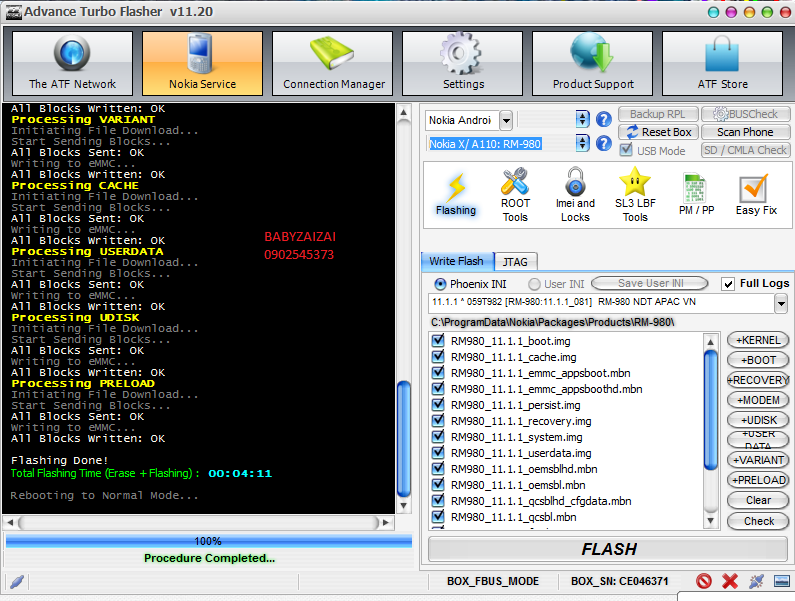Image resolution: width=795 pixels, height=601 pixels.
Task: Toggle Full Logs checkbox
Action: click(x=728, y=284)
